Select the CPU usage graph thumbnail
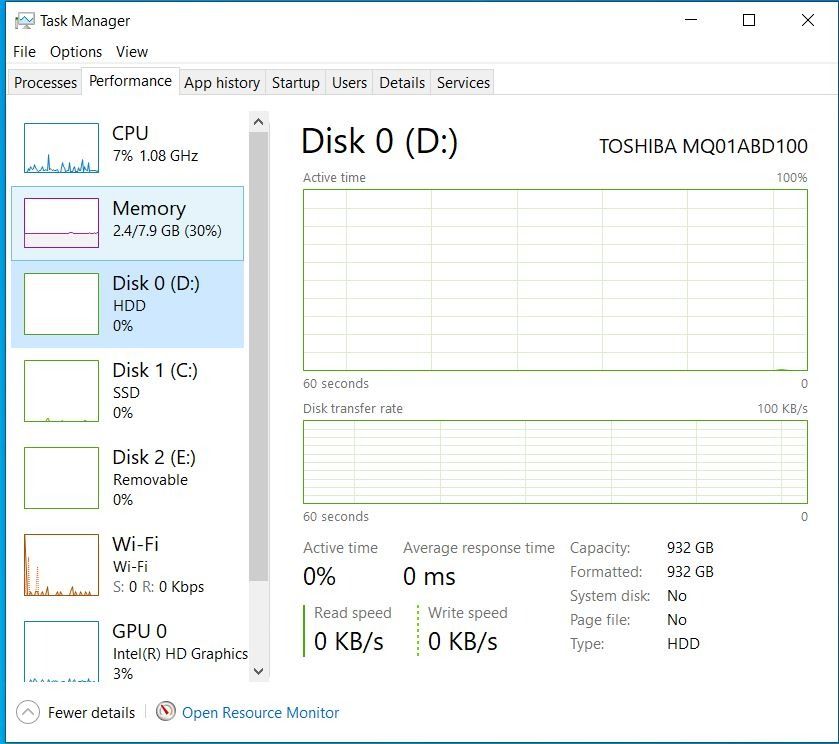This screenshot has height=744, width=839. pos(61,148)
